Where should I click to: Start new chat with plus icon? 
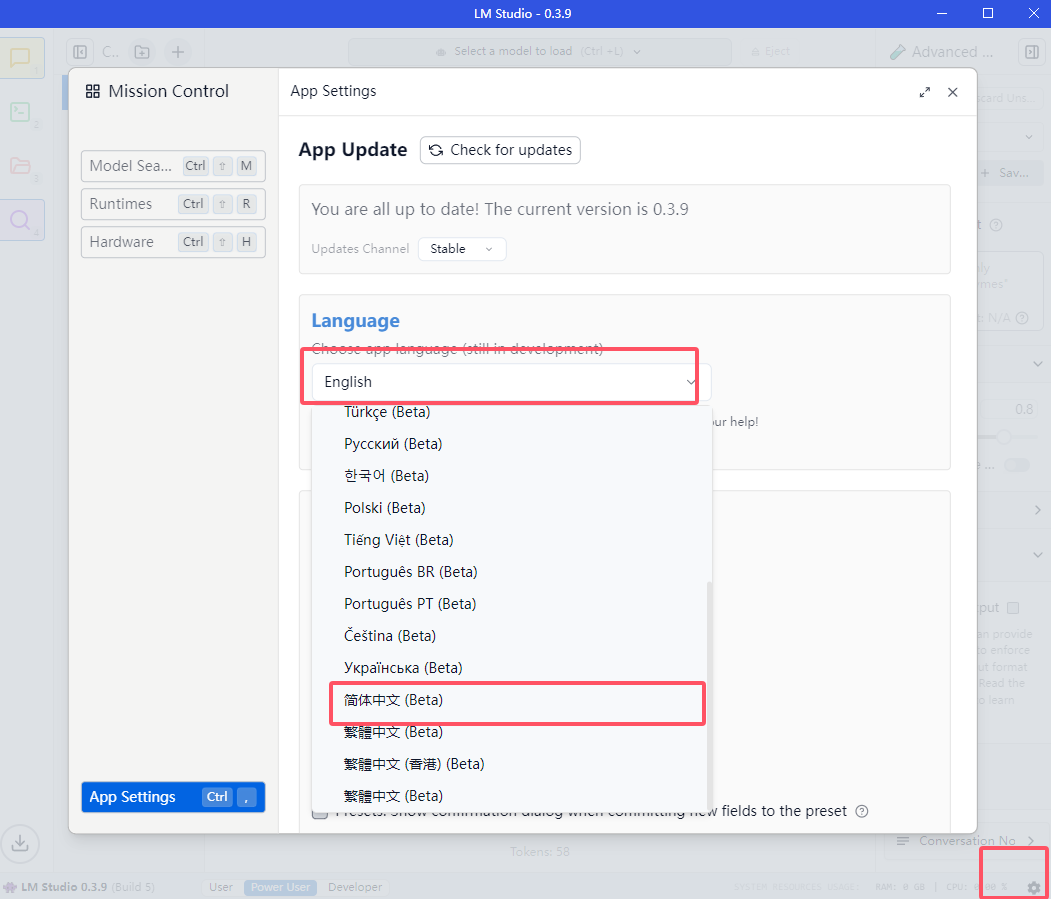tap(178, 52)
